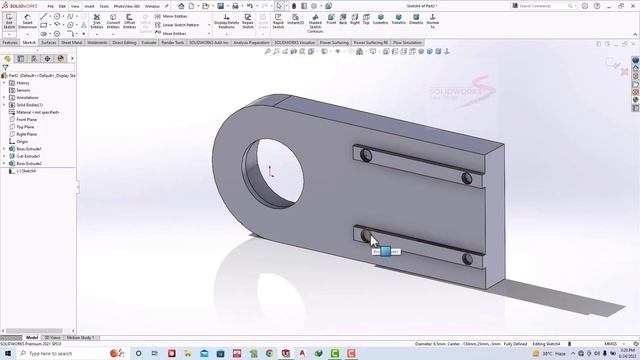Switch to Dimetric view
The height and width of the screenshot is (360, 640).
416,19
